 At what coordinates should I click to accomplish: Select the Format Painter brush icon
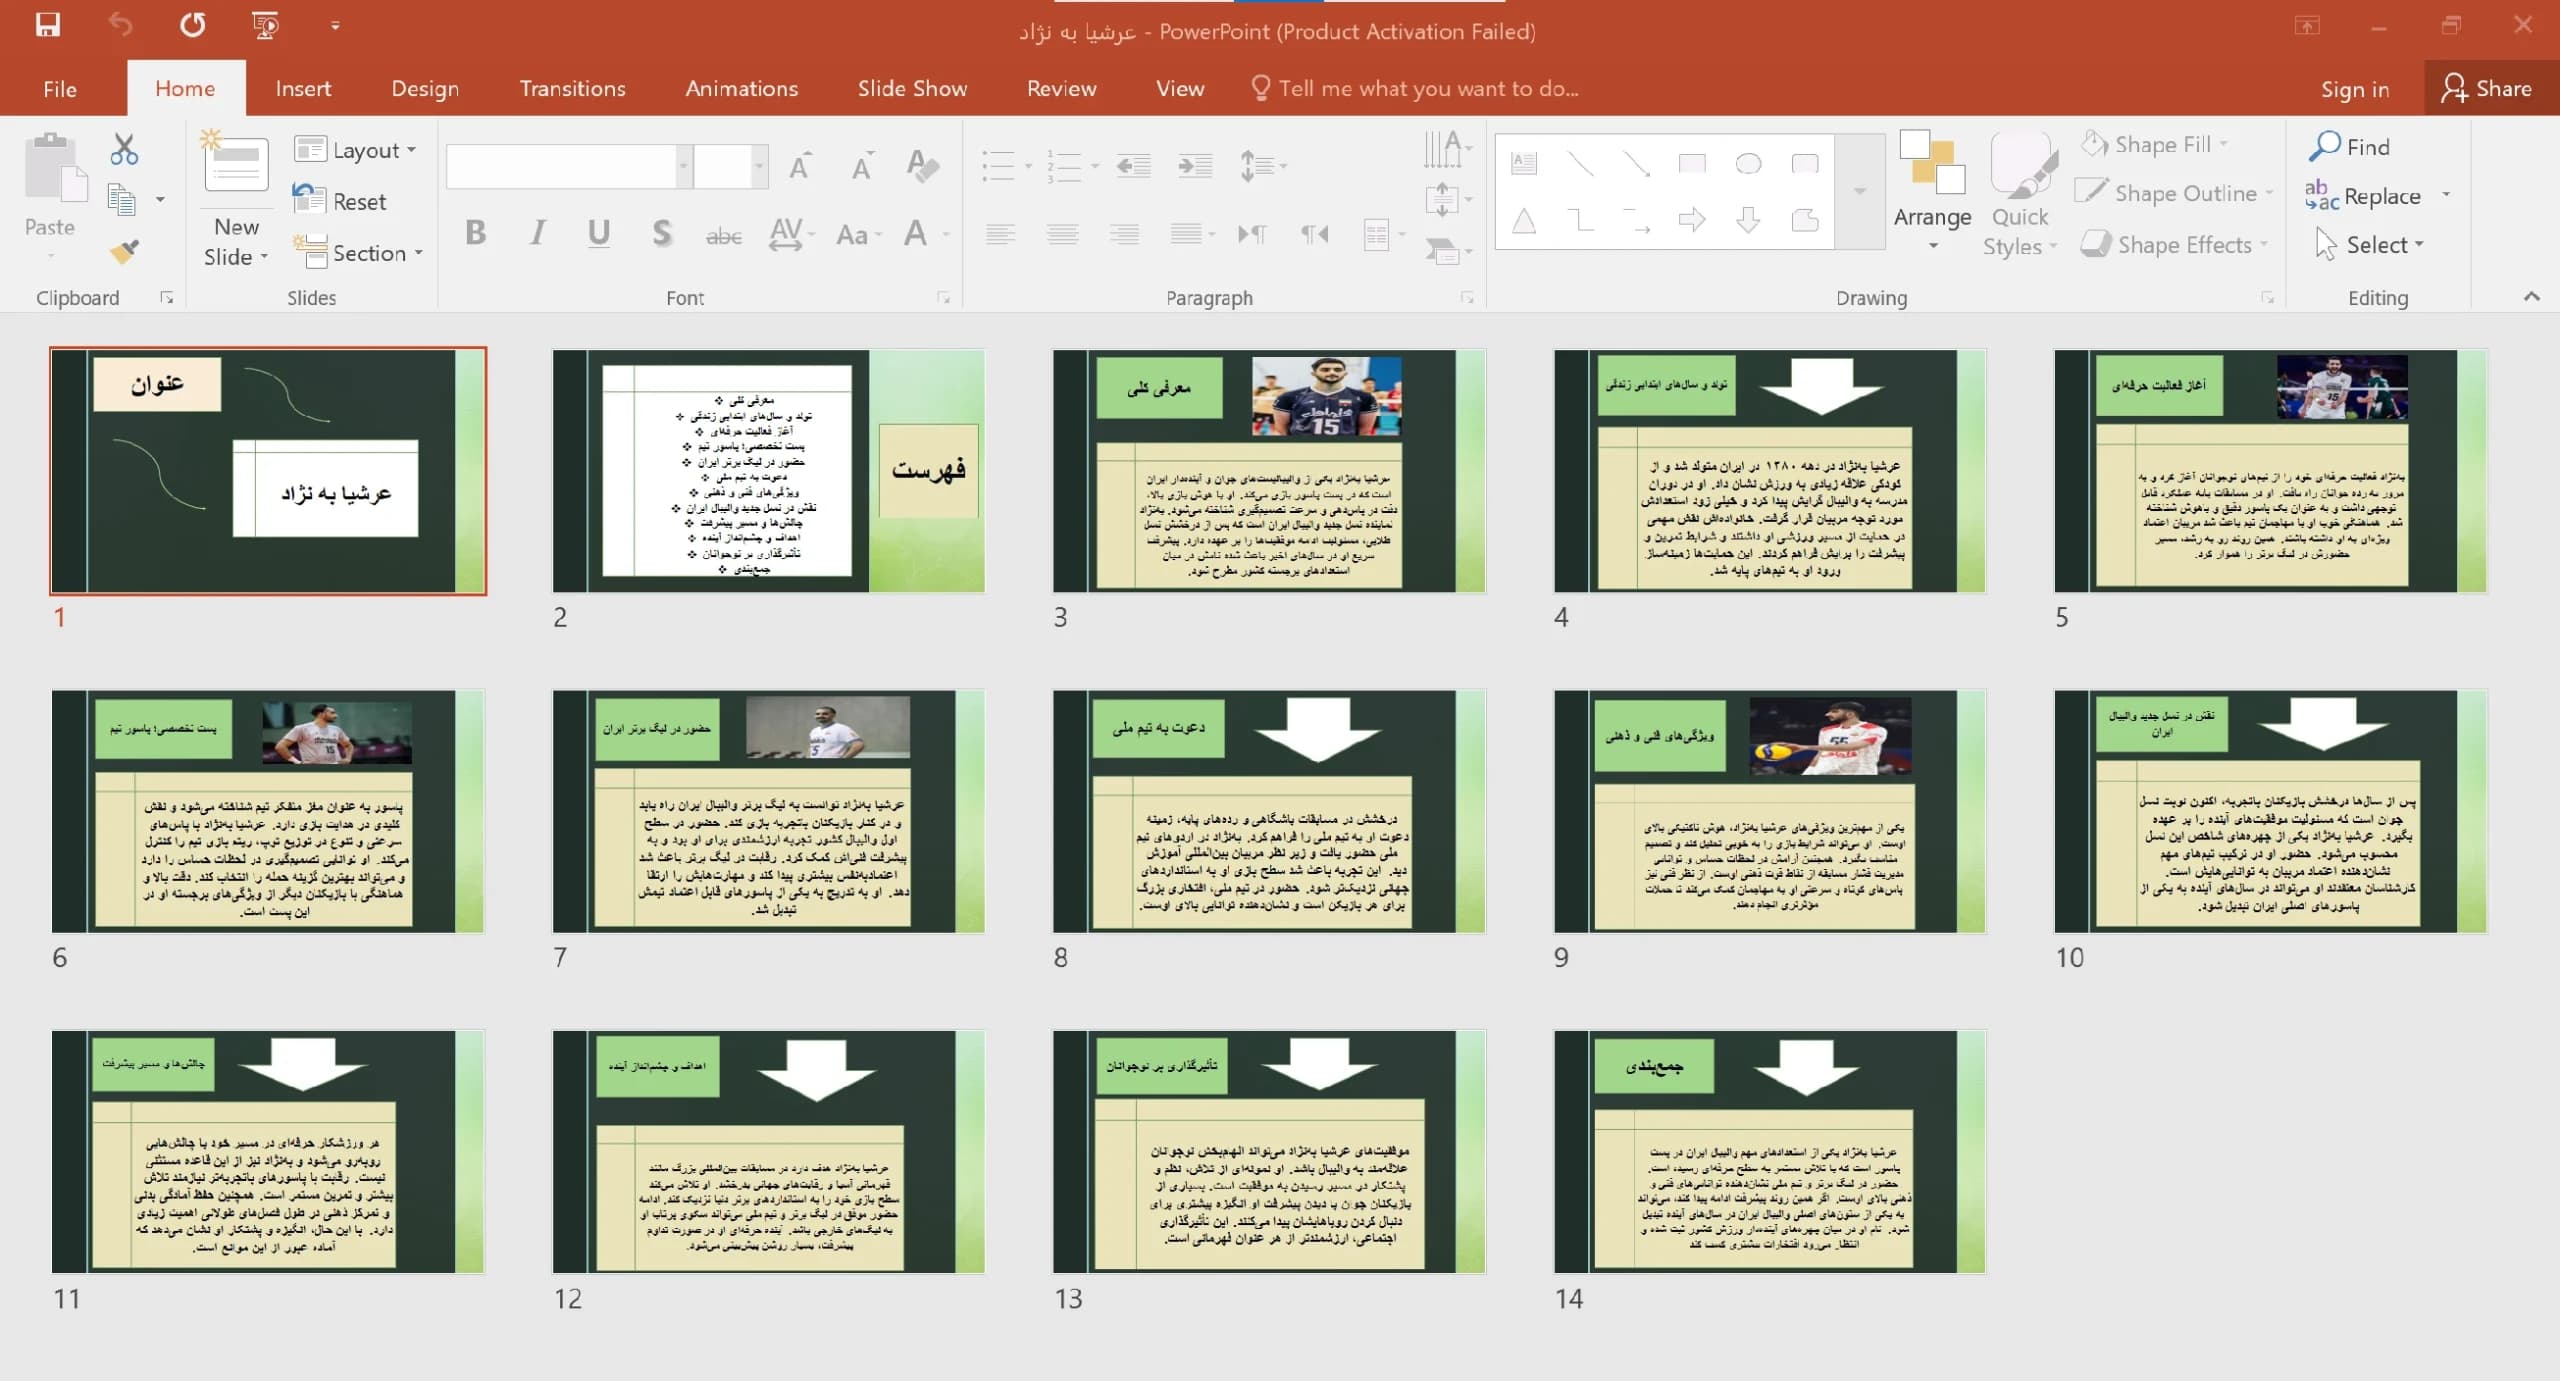tap(124, 252)
